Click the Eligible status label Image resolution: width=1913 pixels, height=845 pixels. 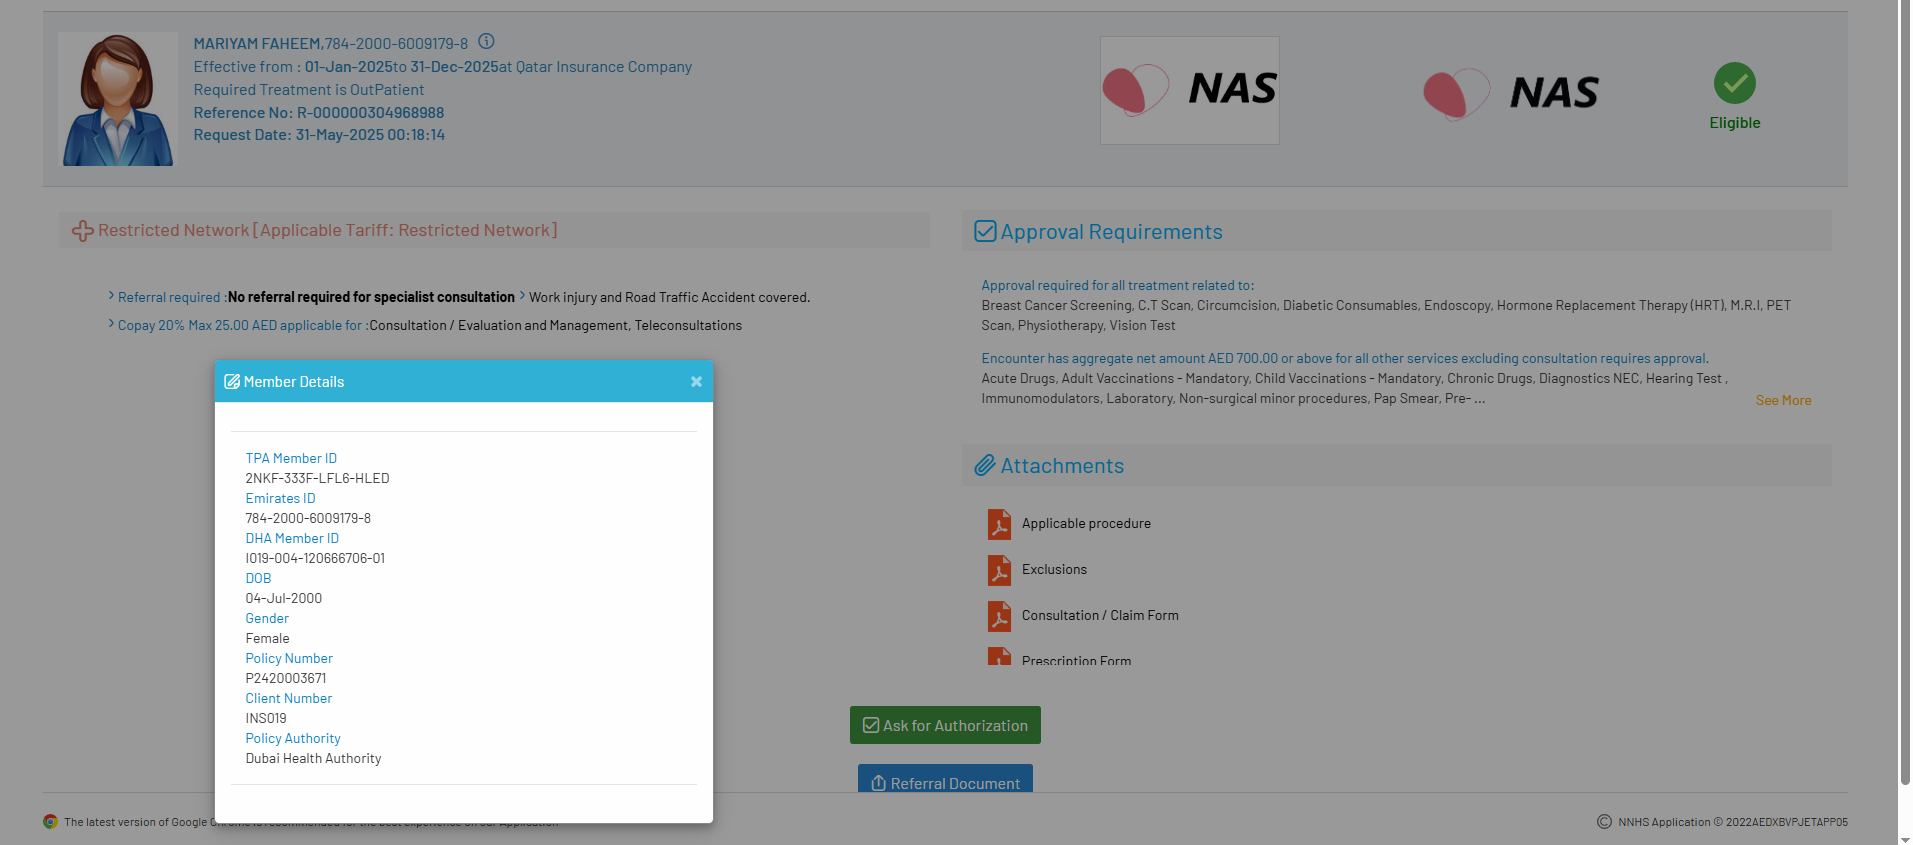click(1735, 123)
